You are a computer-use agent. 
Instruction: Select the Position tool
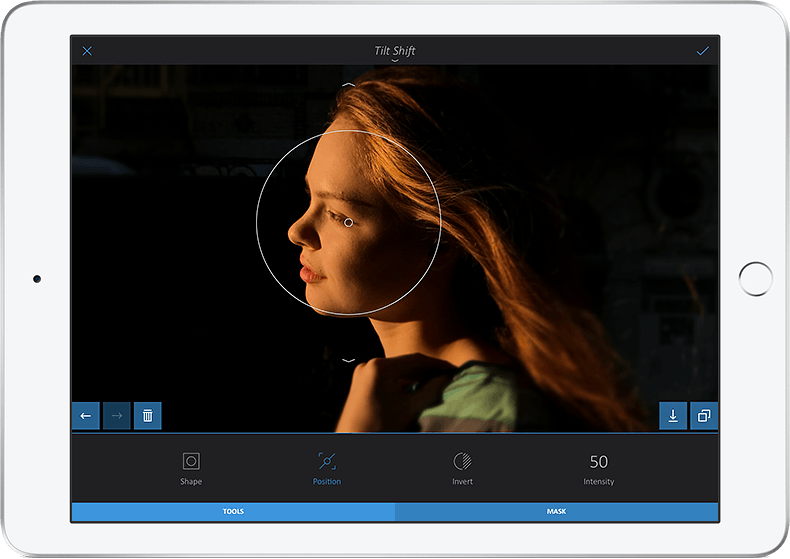click(327, 468)
